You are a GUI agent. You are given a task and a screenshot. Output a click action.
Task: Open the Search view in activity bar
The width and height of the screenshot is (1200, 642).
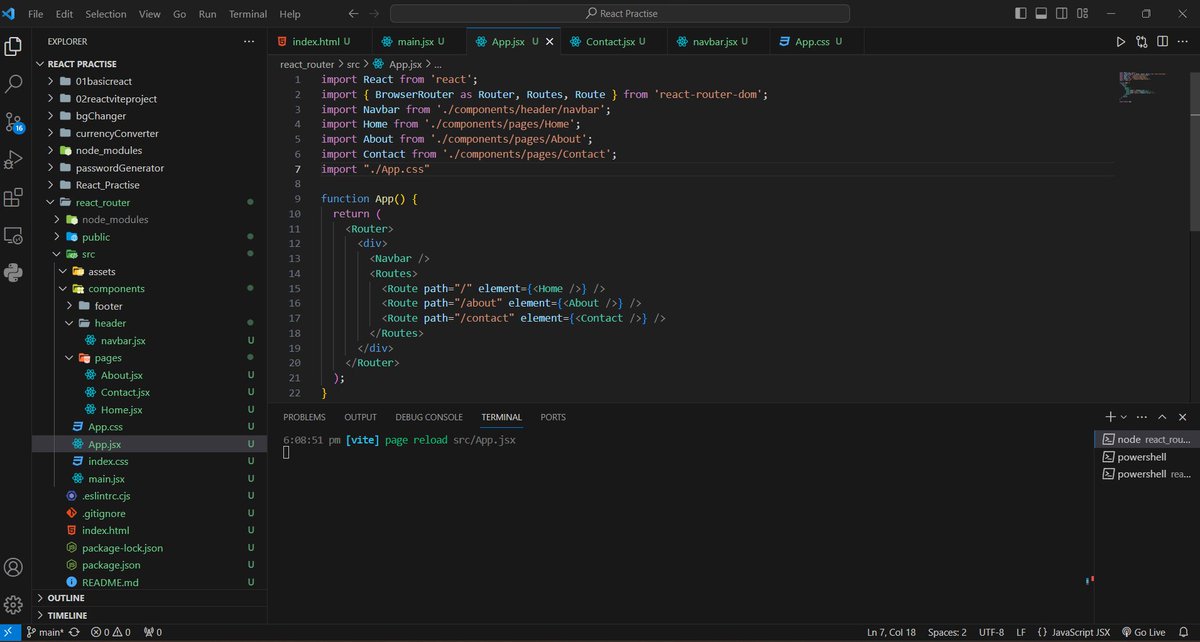(14, 85)
